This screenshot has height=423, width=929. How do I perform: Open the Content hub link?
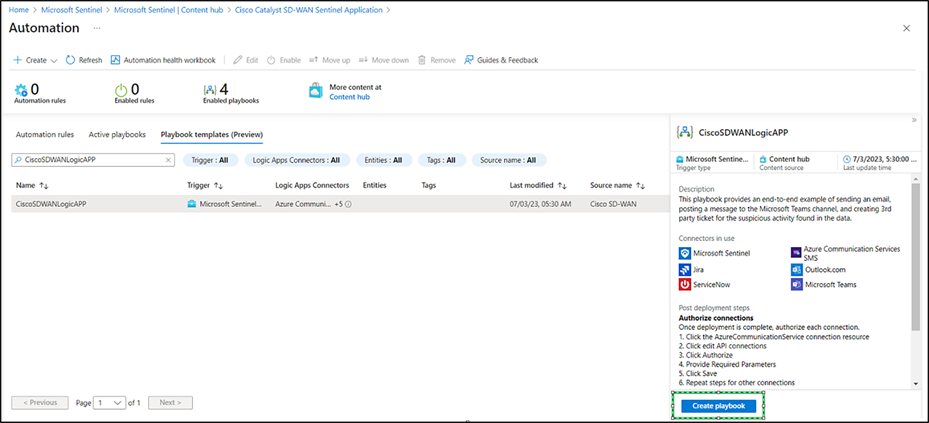[x=350, y=97]
